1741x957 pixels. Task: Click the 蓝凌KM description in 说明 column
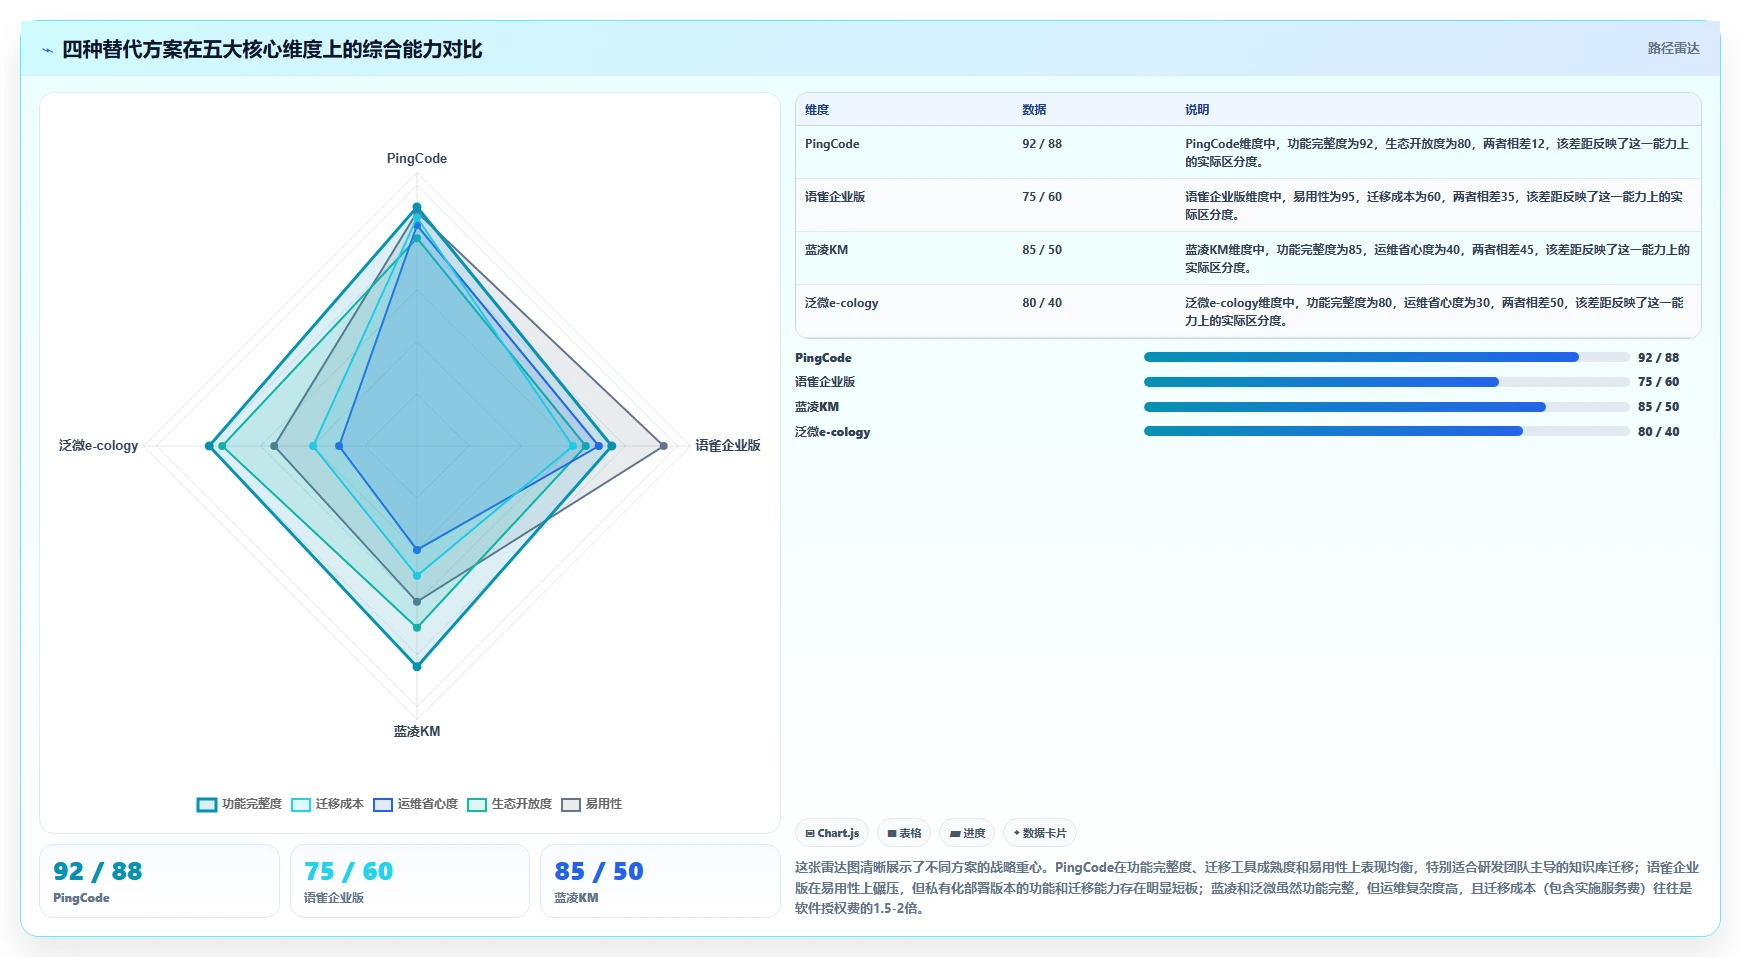point(1437,258)
